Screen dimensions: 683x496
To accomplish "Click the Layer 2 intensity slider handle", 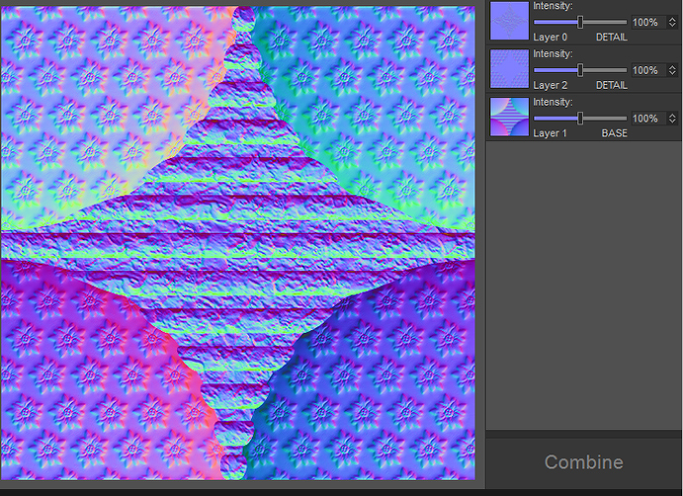I will (x=580, y=70).
